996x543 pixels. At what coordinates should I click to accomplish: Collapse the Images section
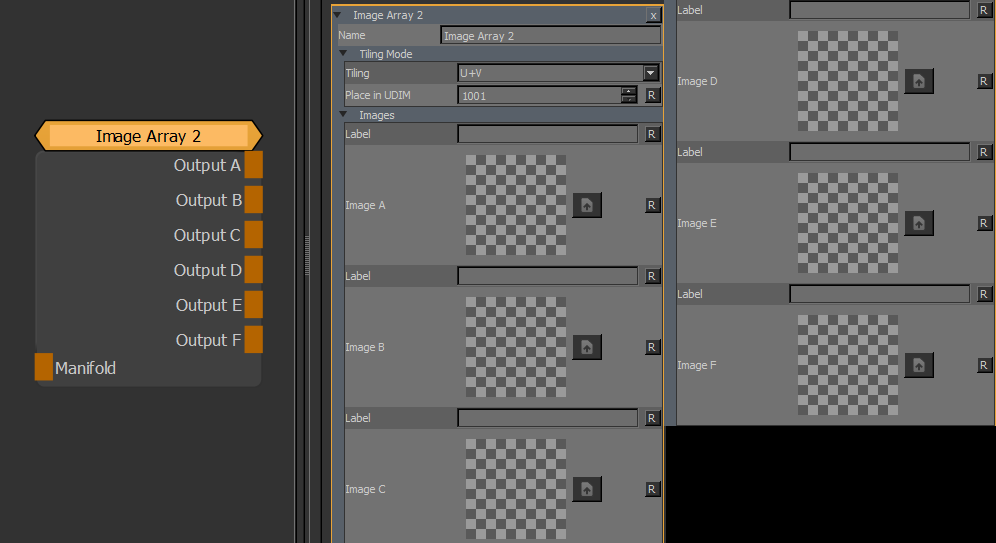343,115
